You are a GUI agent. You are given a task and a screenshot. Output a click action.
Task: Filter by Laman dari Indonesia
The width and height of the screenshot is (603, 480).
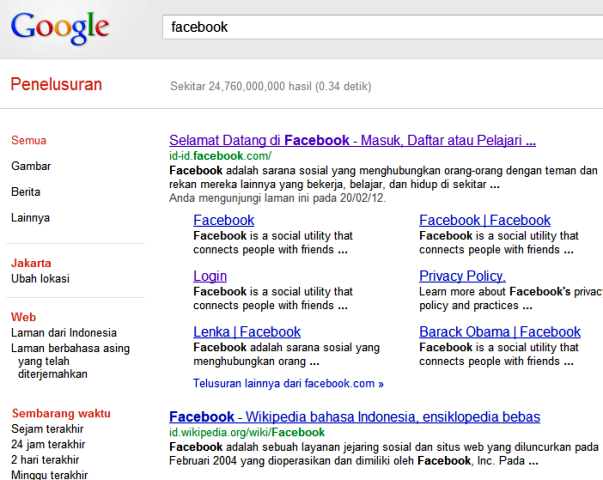[64, 333]
